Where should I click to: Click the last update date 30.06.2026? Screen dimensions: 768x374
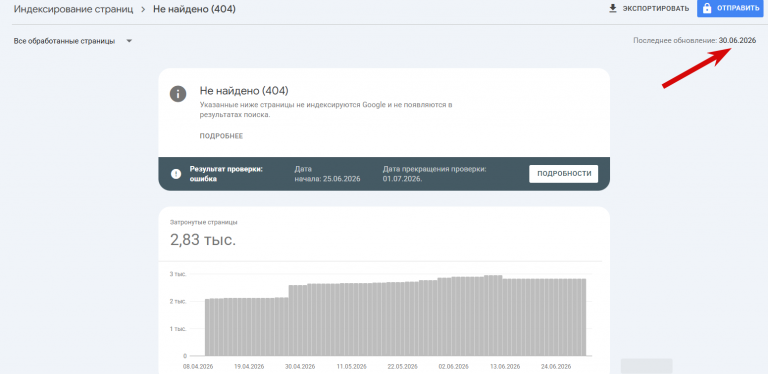(x=737, y=41)
